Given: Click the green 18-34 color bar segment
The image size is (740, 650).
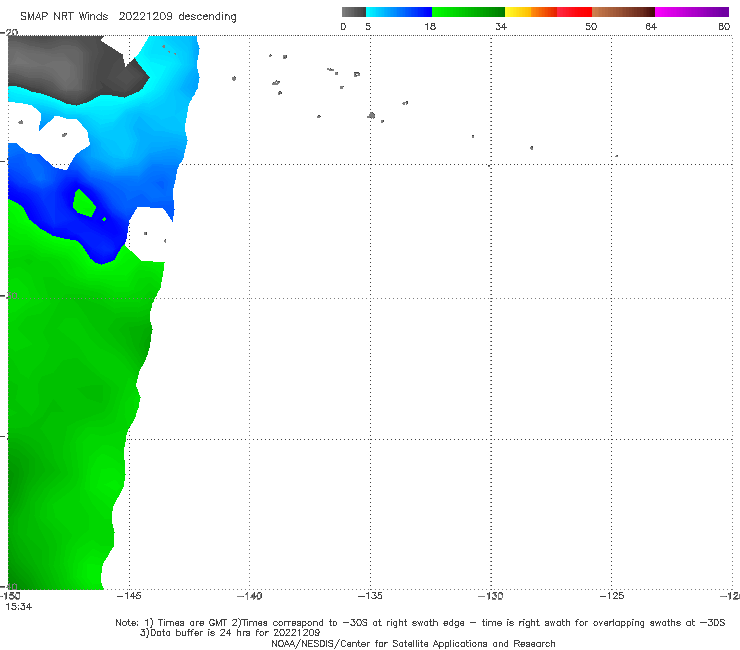Looking at the screenshot, I should [x=468, y=12].
